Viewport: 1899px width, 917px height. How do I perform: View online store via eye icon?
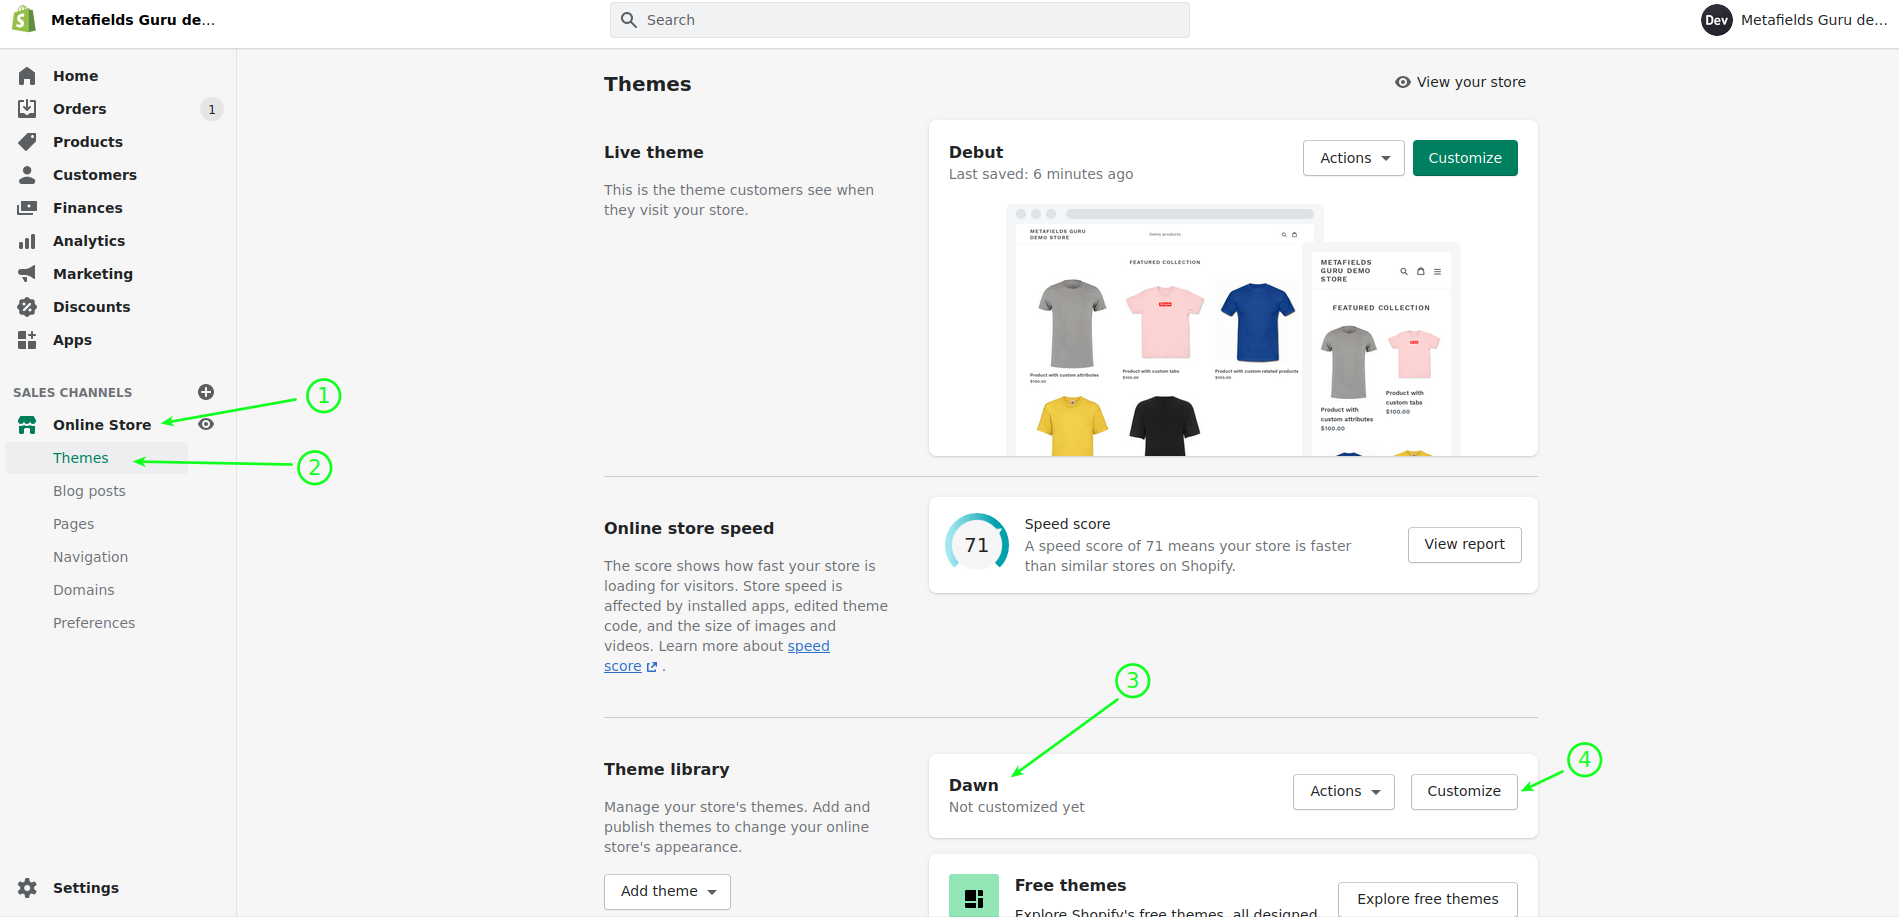pyautogui.click(x=206, y=424)
